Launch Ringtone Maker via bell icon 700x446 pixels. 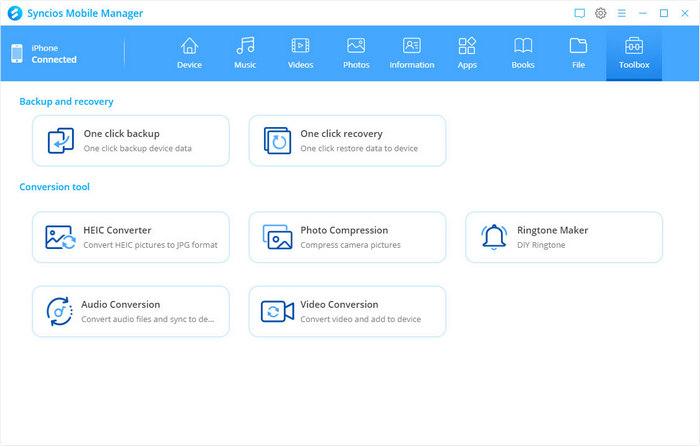(x=494, y=237)
